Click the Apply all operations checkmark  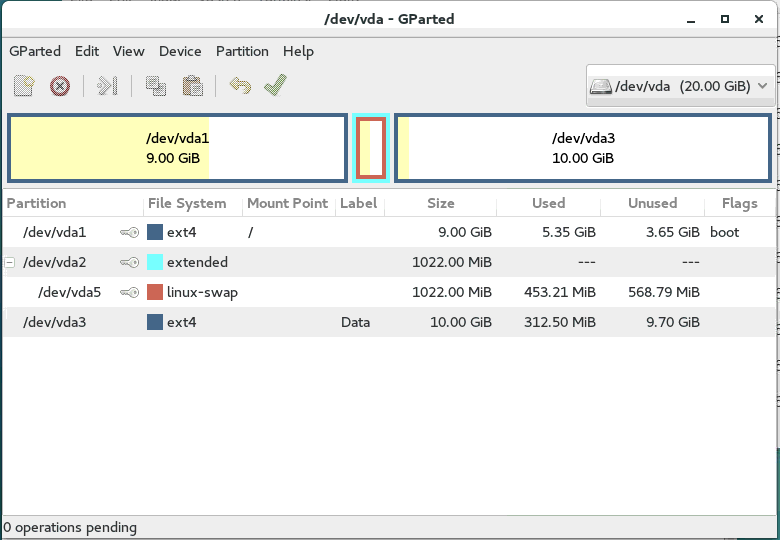point(275,86)
